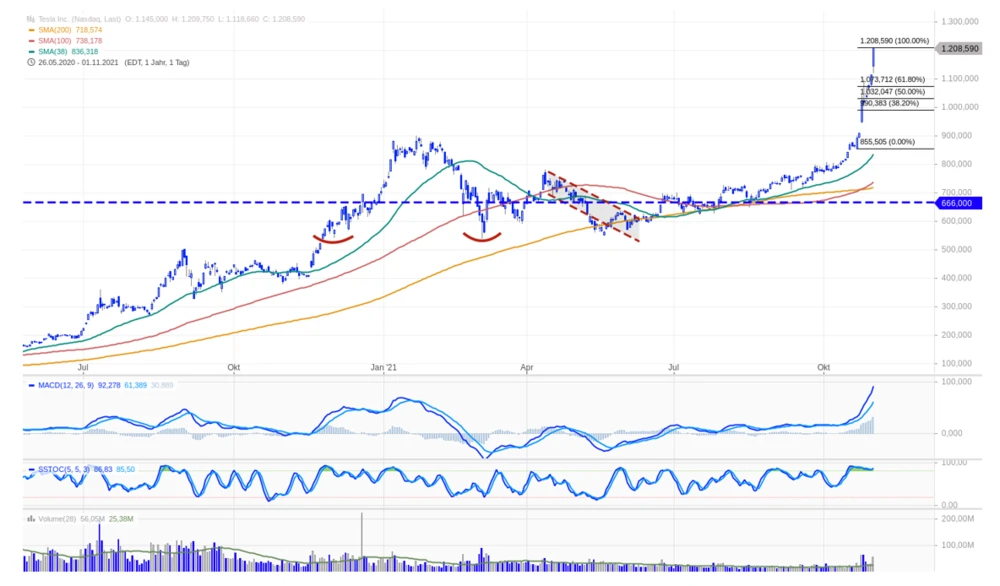Select the SMA(200) indicator label
1000x586 pixels.
click(54, 30)
